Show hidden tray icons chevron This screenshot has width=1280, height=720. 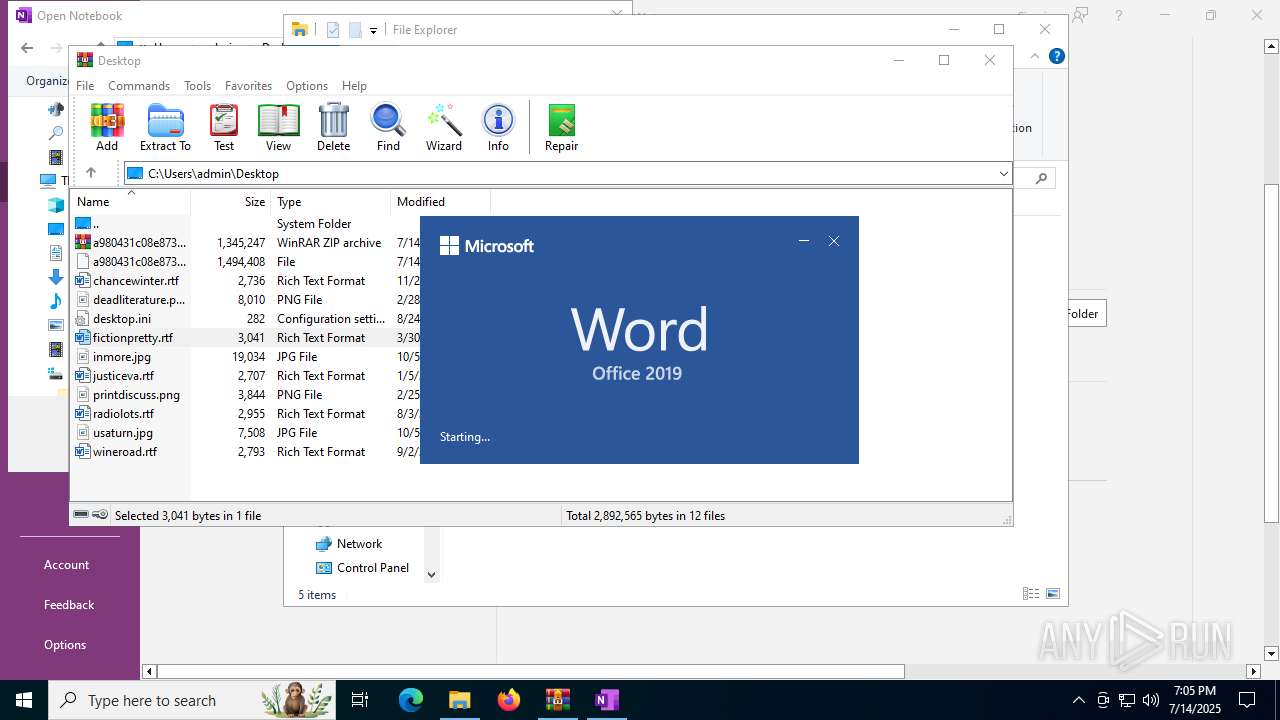point(1078,700)
